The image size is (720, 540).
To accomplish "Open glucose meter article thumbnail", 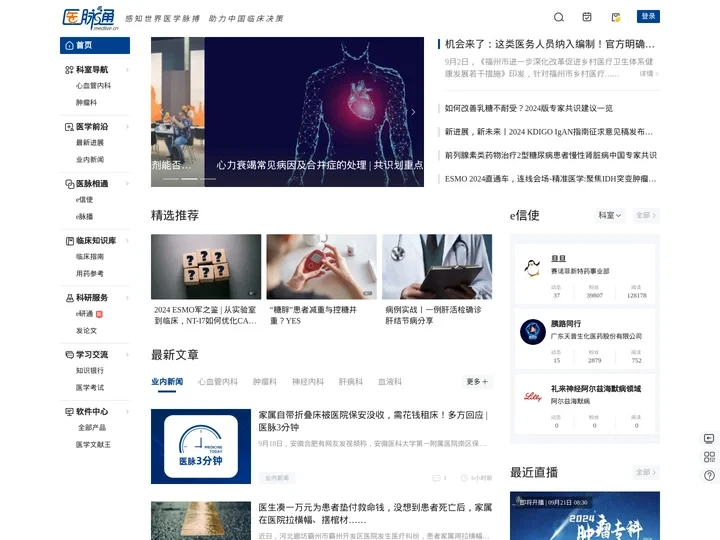I will pos(321,267).
